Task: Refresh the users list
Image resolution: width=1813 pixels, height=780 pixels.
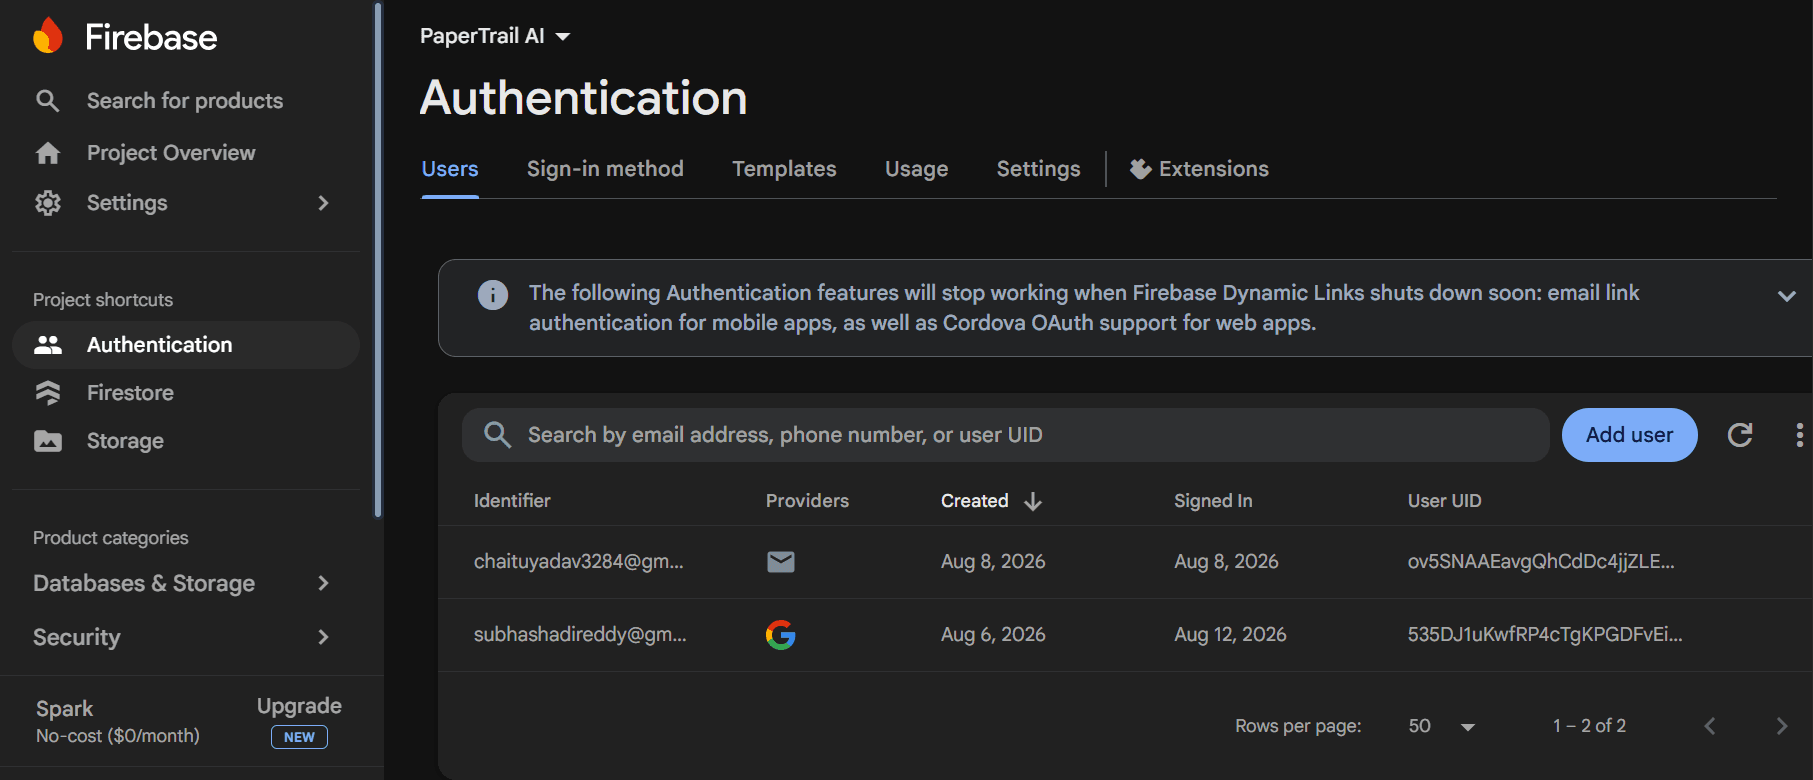Action: 1740,435
